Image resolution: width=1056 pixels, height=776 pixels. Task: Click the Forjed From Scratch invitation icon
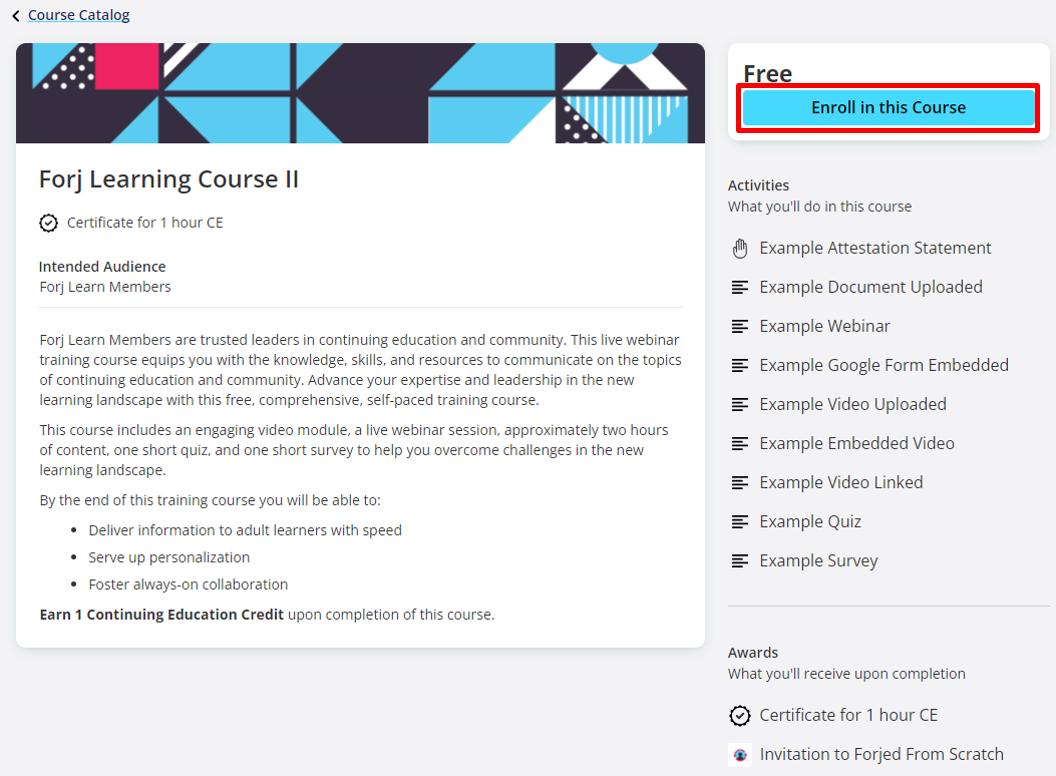[740, 755]
